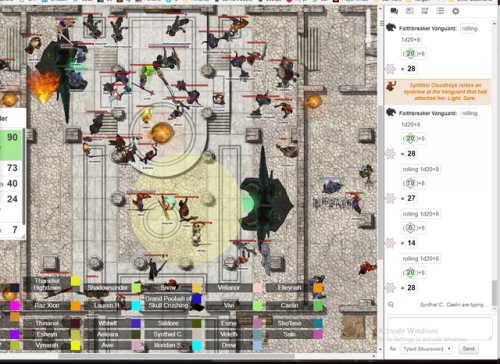Click Elleynah's orange player color swatch
The height and width of the screenshot is (364, 500).
pos(318,287)
